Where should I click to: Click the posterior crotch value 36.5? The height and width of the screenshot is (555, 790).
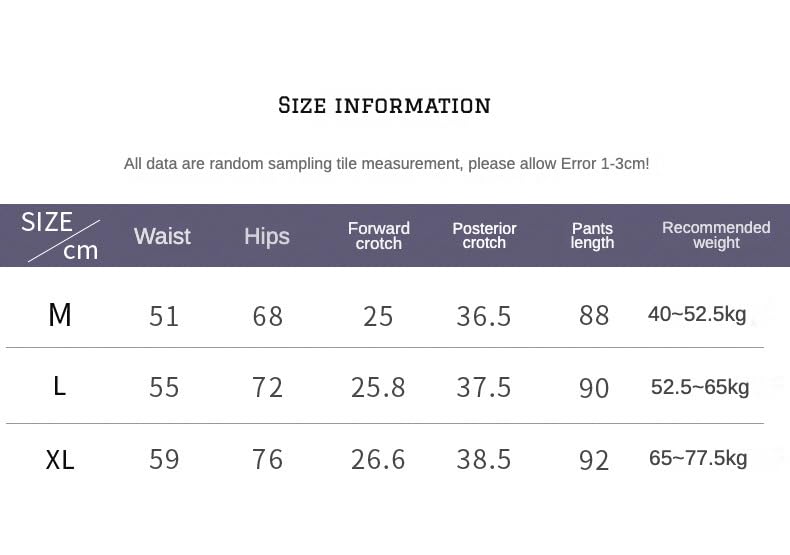484,316
